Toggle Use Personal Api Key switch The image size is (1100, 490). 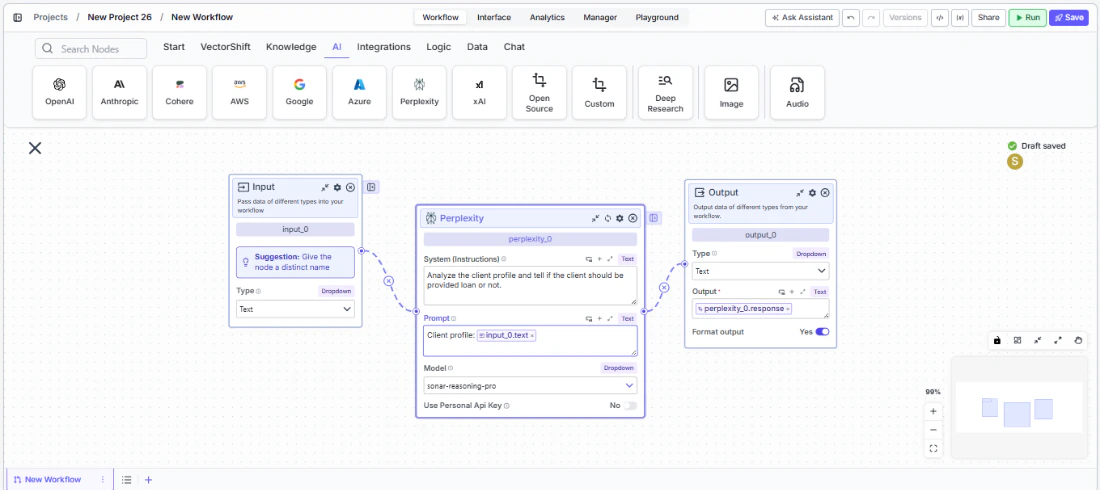(630, 406)
